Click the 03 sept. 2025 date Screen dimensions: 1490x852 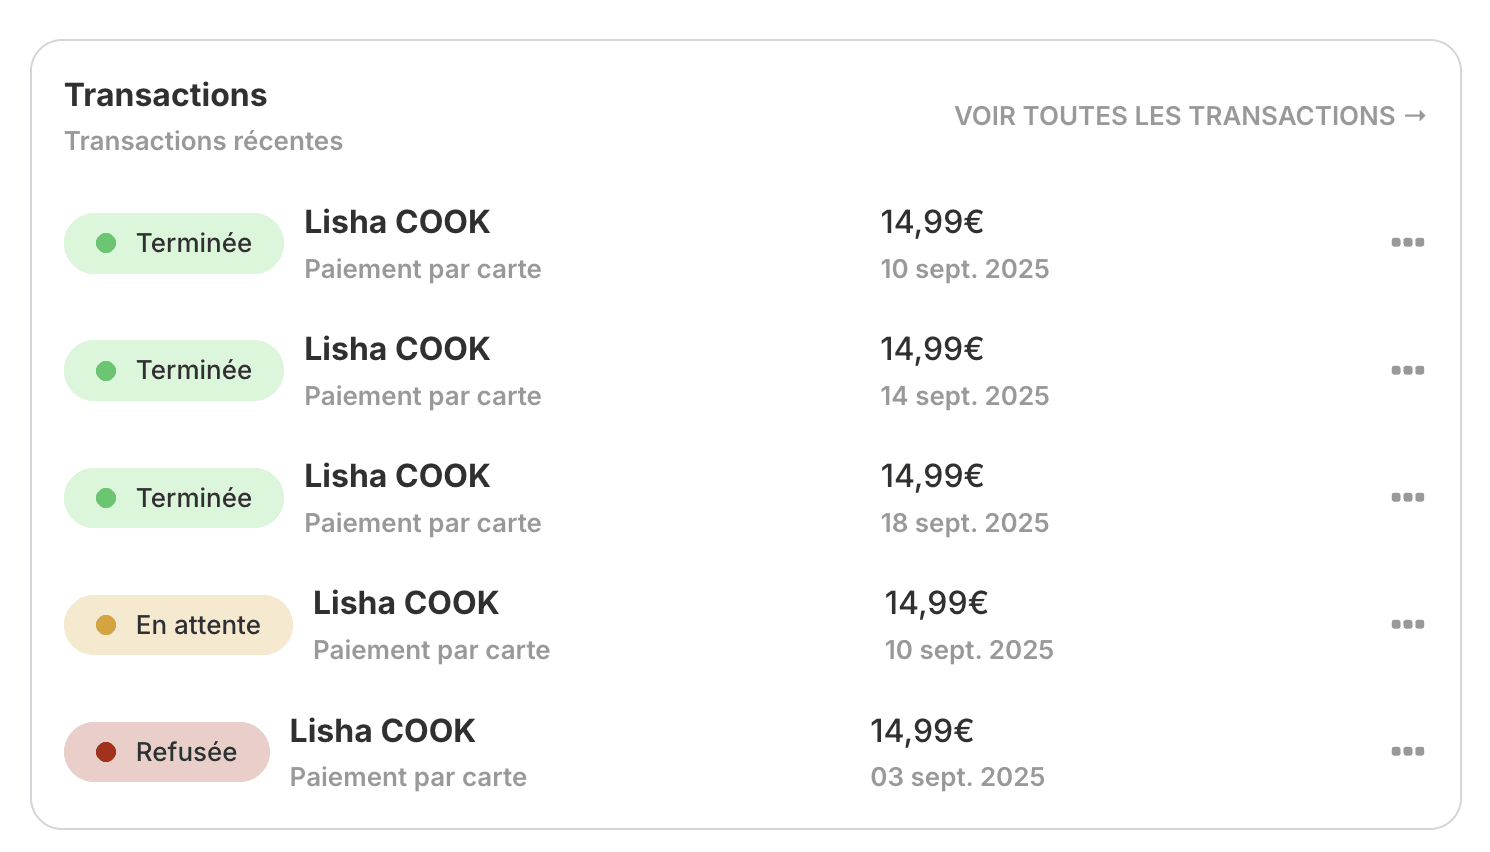(x=957, y=777)
